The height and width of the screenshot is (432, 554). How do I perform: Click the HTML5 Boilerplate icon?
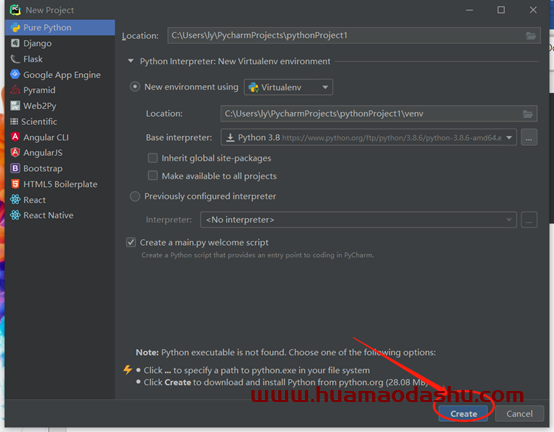15,184
